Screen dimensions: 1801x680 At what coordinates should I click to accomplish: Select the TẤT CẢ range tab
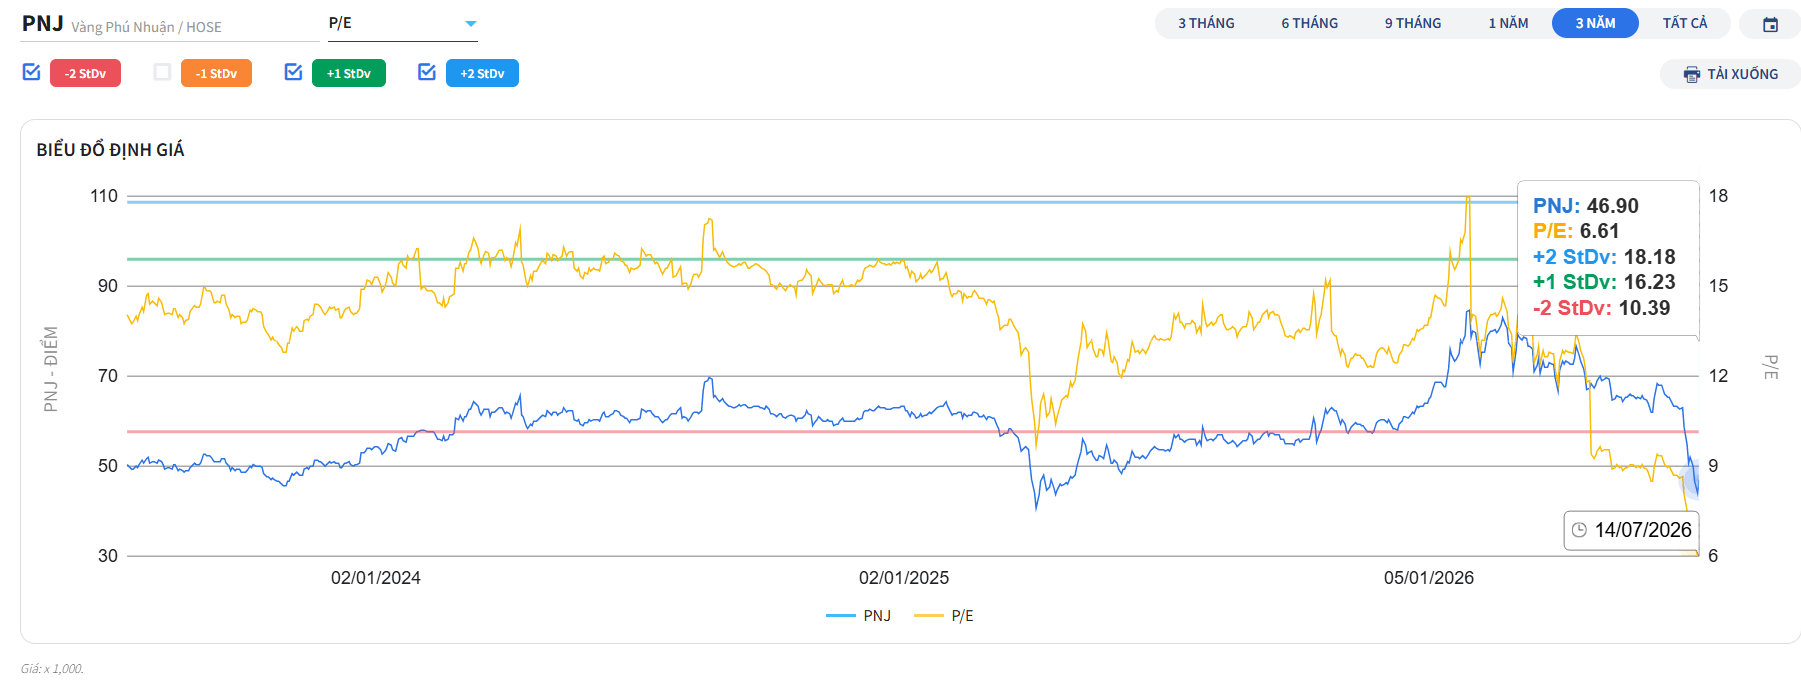(1685, 23)
